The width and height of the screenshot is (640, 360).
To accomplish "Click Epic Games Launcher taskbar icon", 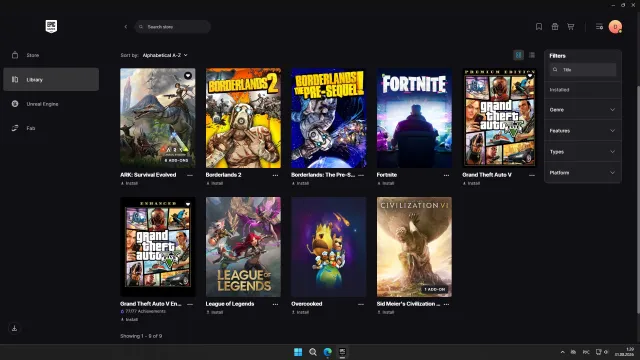I will pyautogui.click(x=342, y=352).
